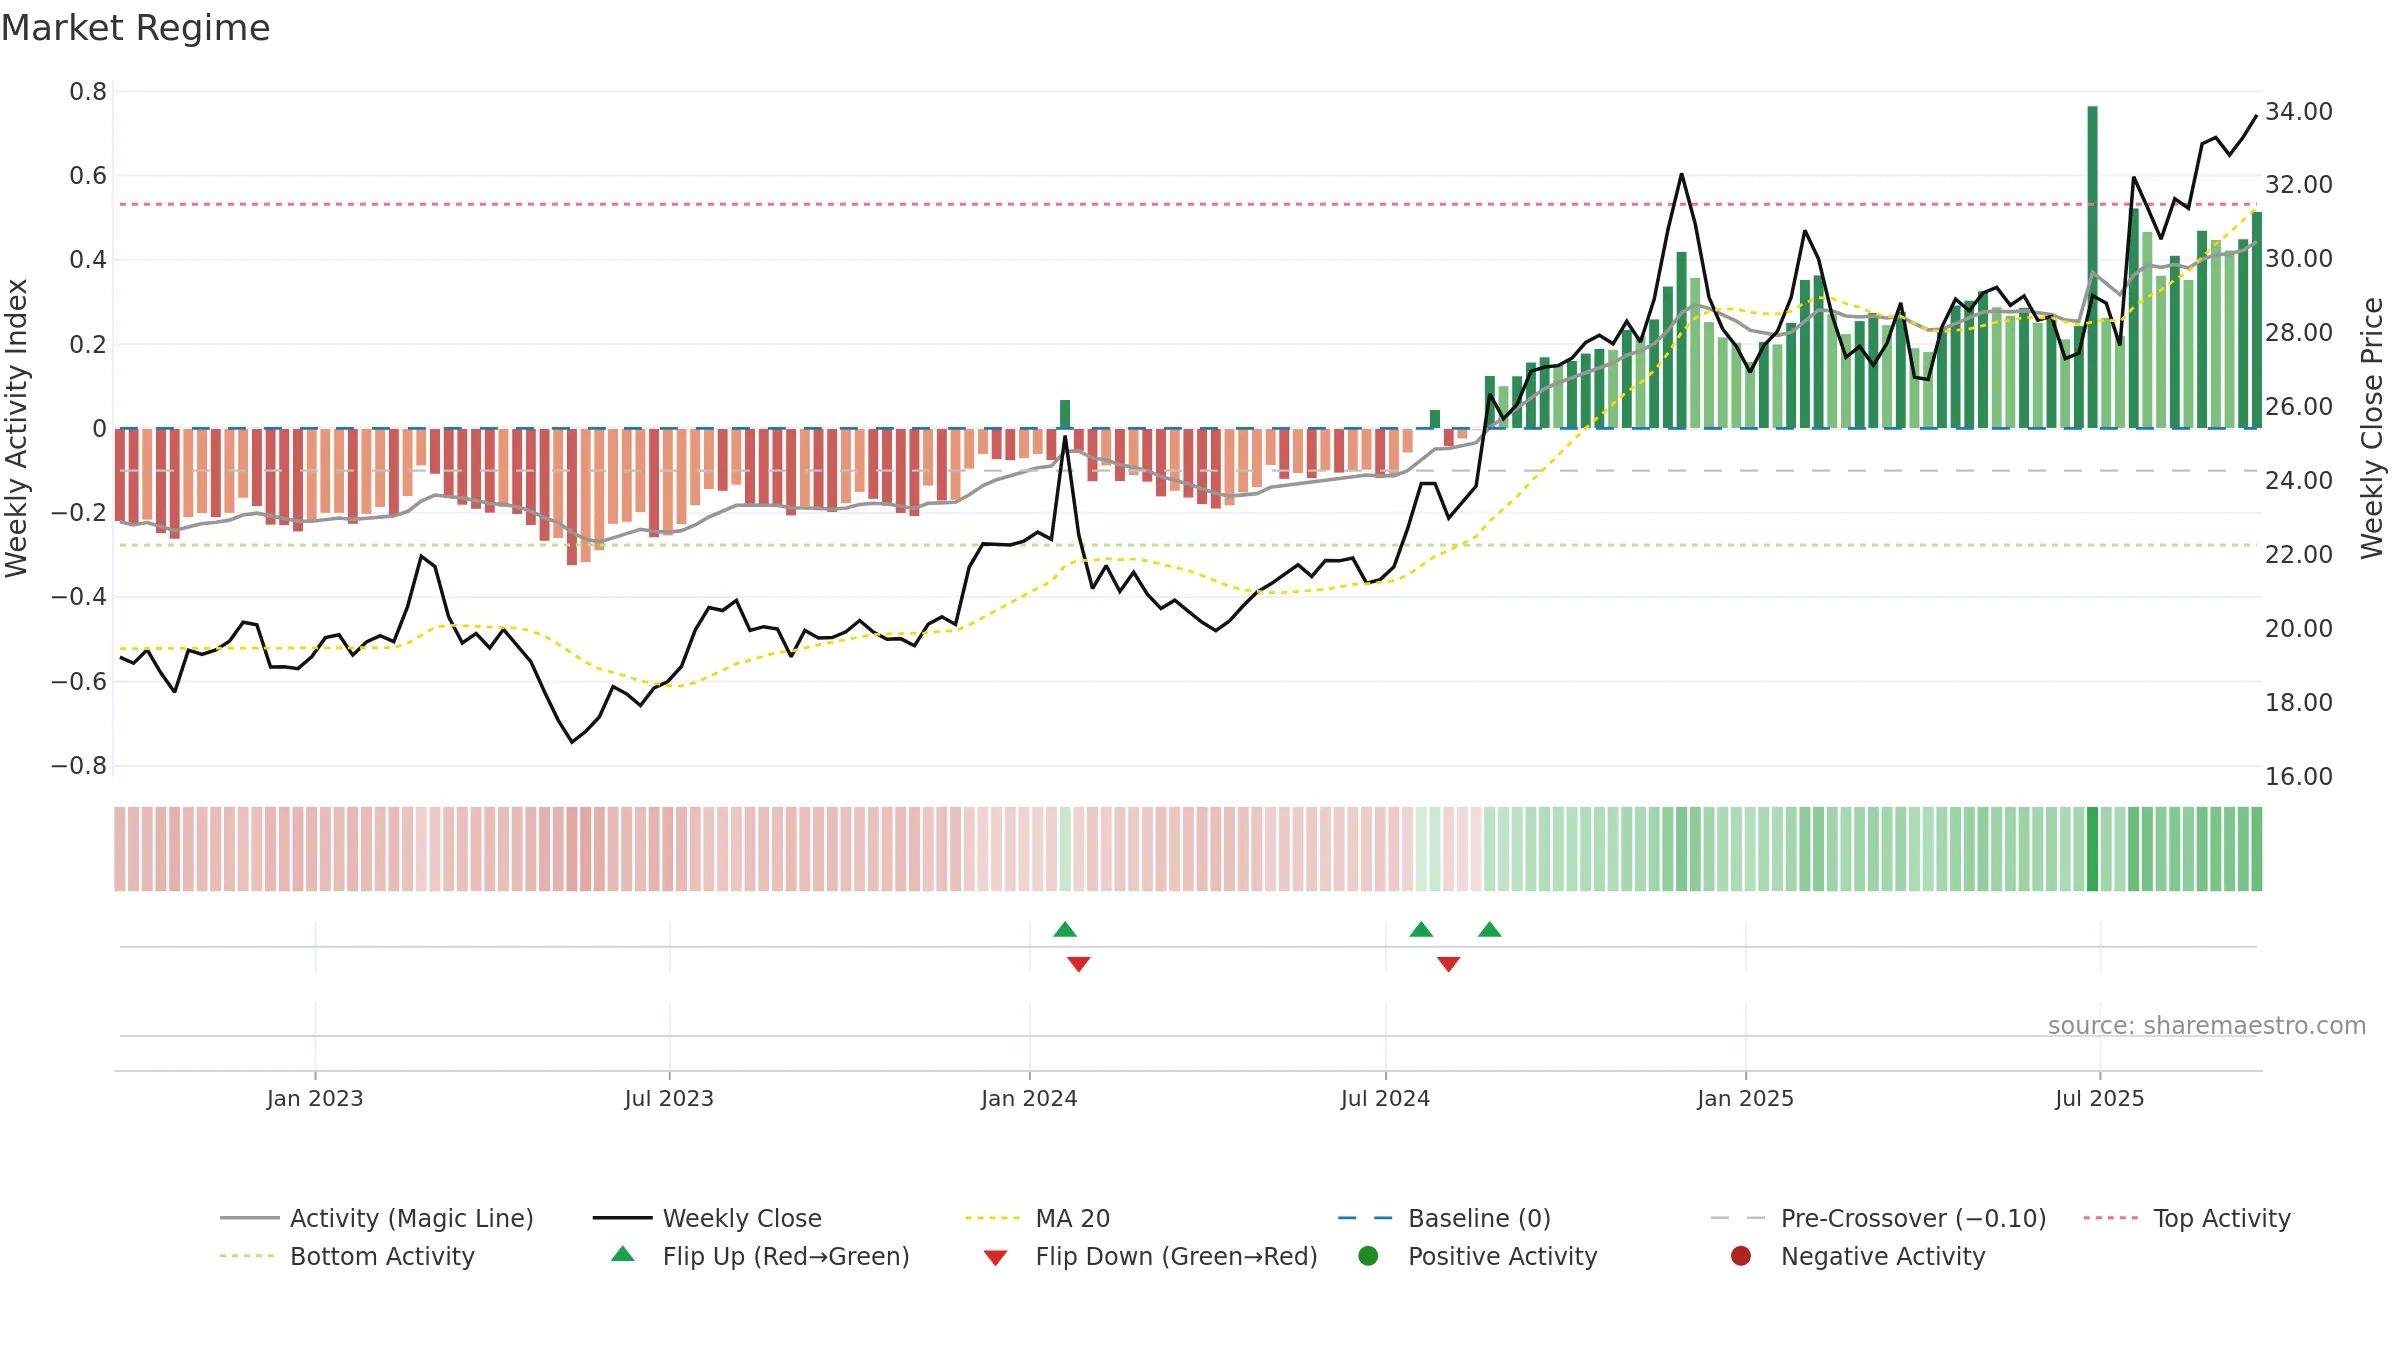Viewport: 2400px width, 1350px height.
Task: Toggle the Flip Up (Red→Green) legend entry
Action: coord(761,1256)
